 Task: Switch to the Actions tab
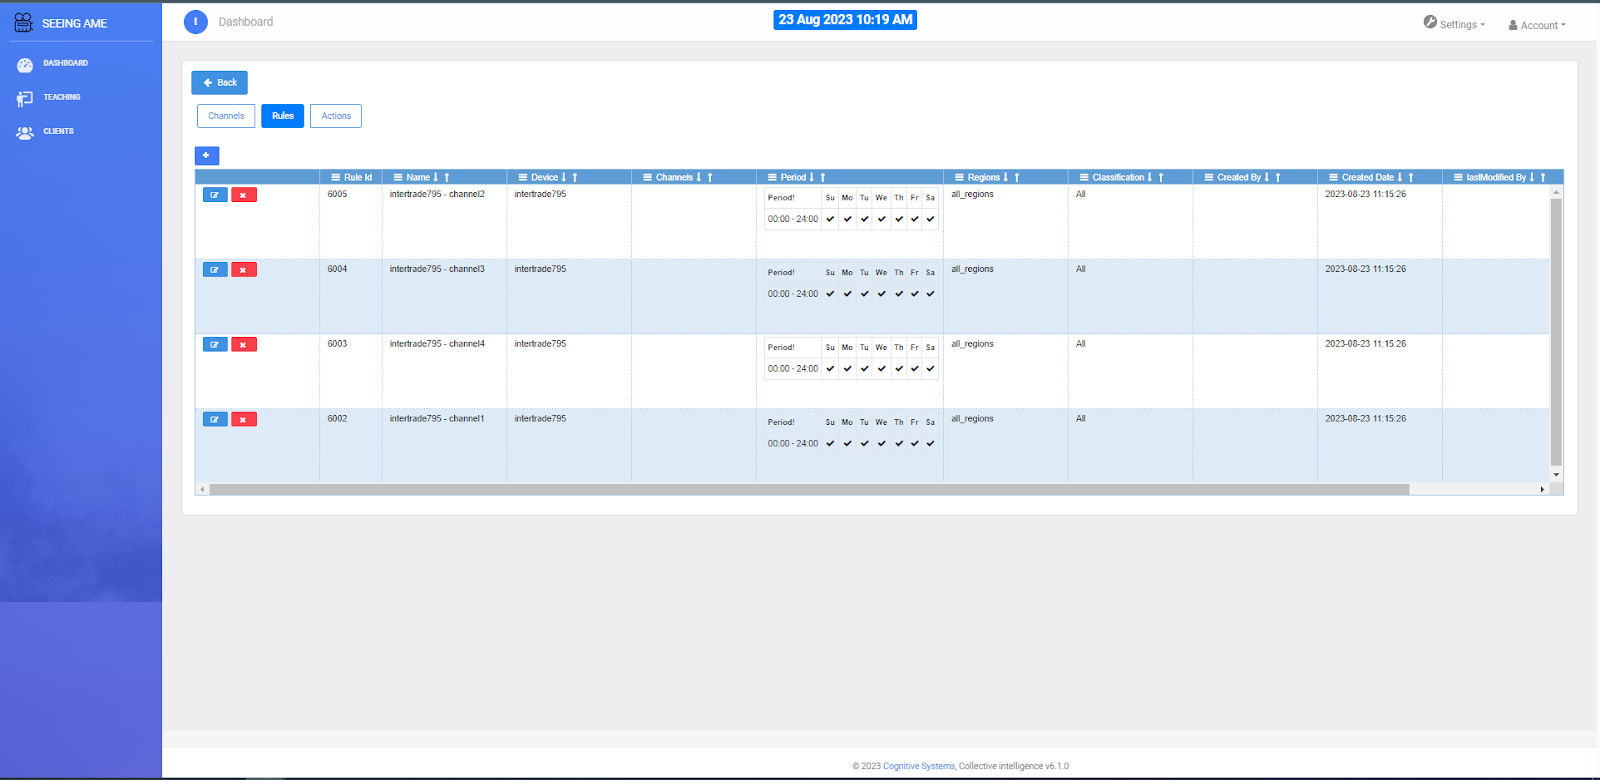(336, 116)
